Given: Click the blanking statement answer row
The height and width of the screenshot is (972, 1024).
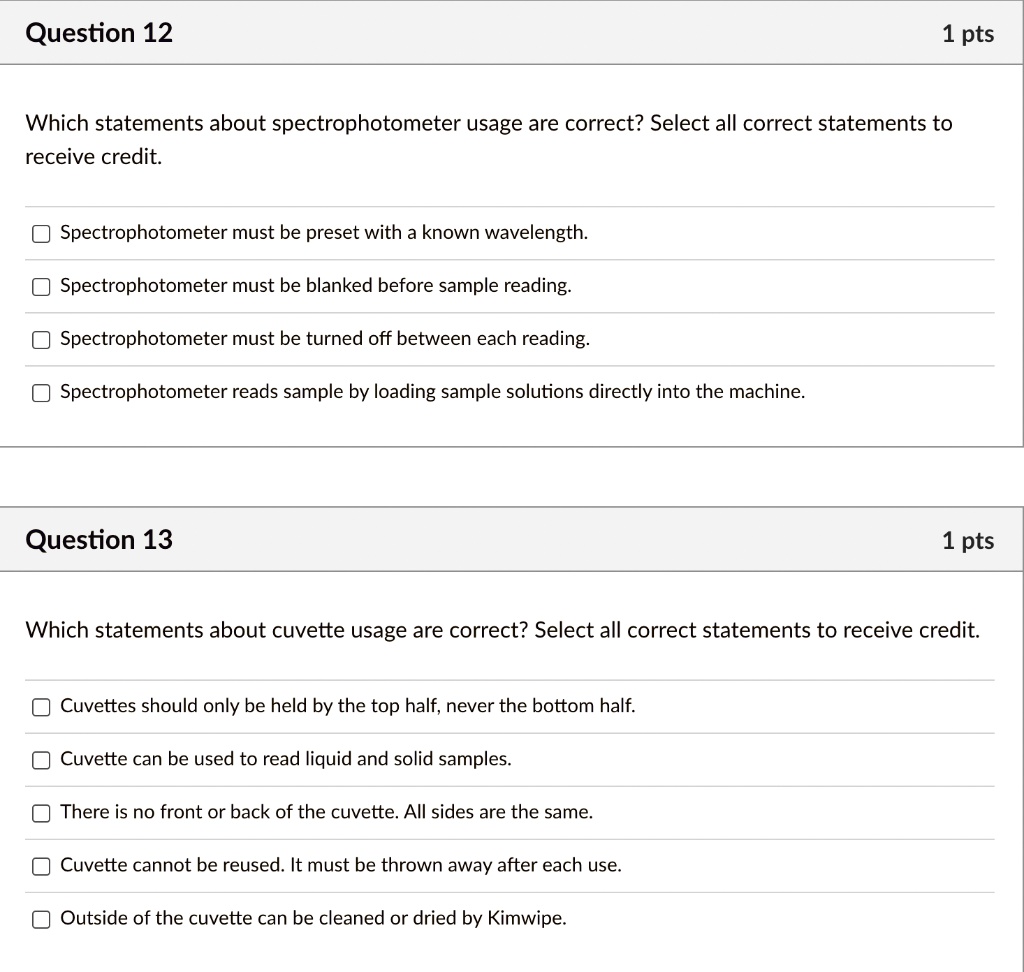Looking at the screenshot, I should coord(316,286).
